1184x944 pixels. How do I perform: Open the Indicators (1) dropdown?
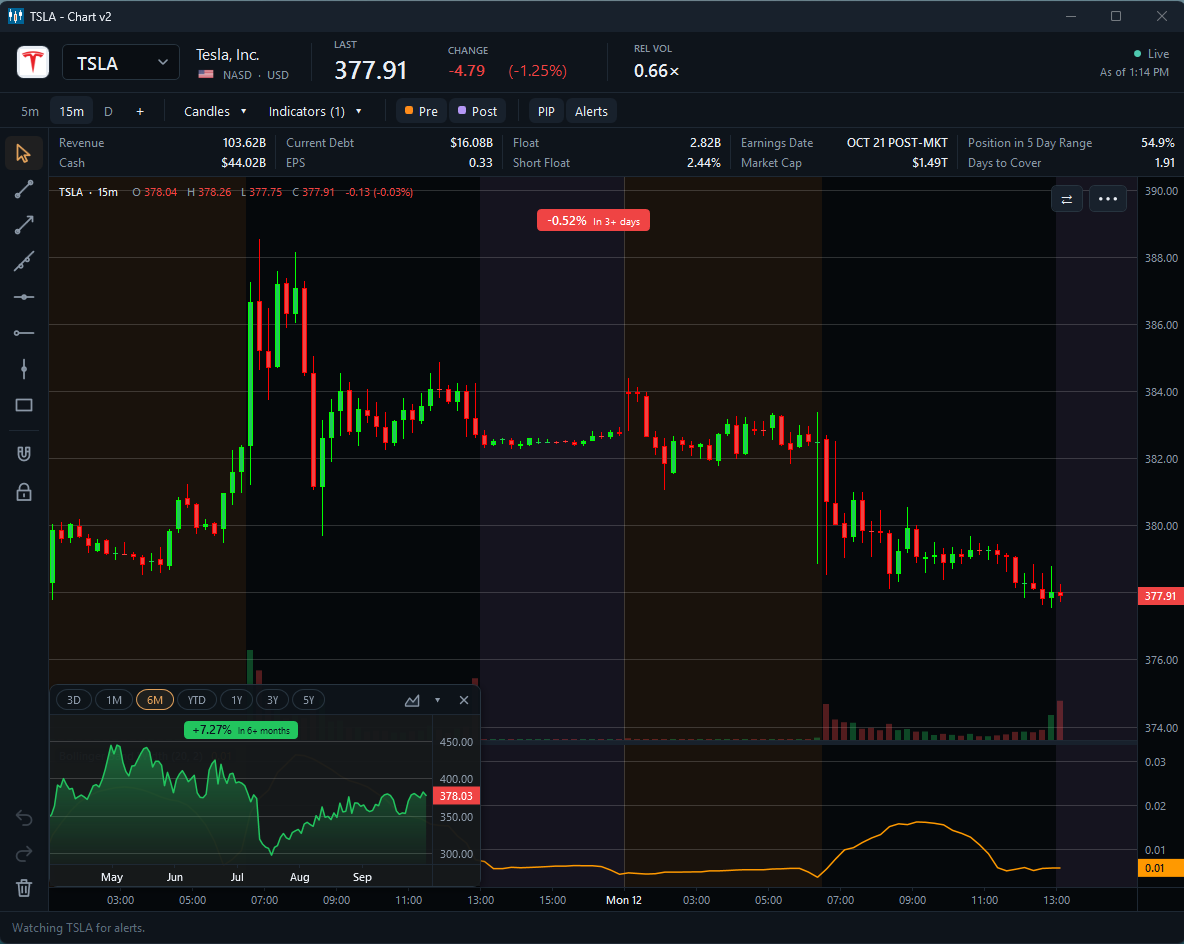[x=315, y=111]
